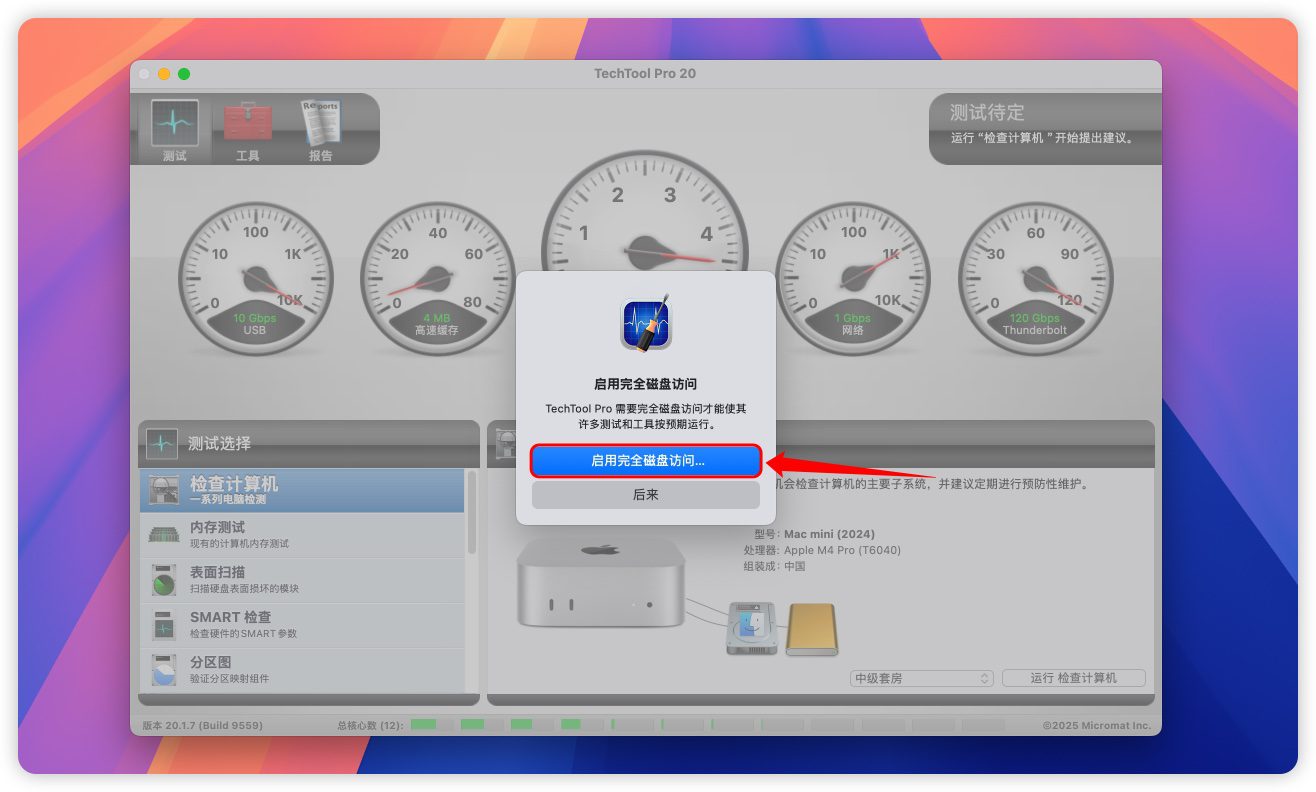This screenshot has height=792, width=1316.
Task: Open the 中级套房 suite dropdown
Action: click(x=921, y=678)
